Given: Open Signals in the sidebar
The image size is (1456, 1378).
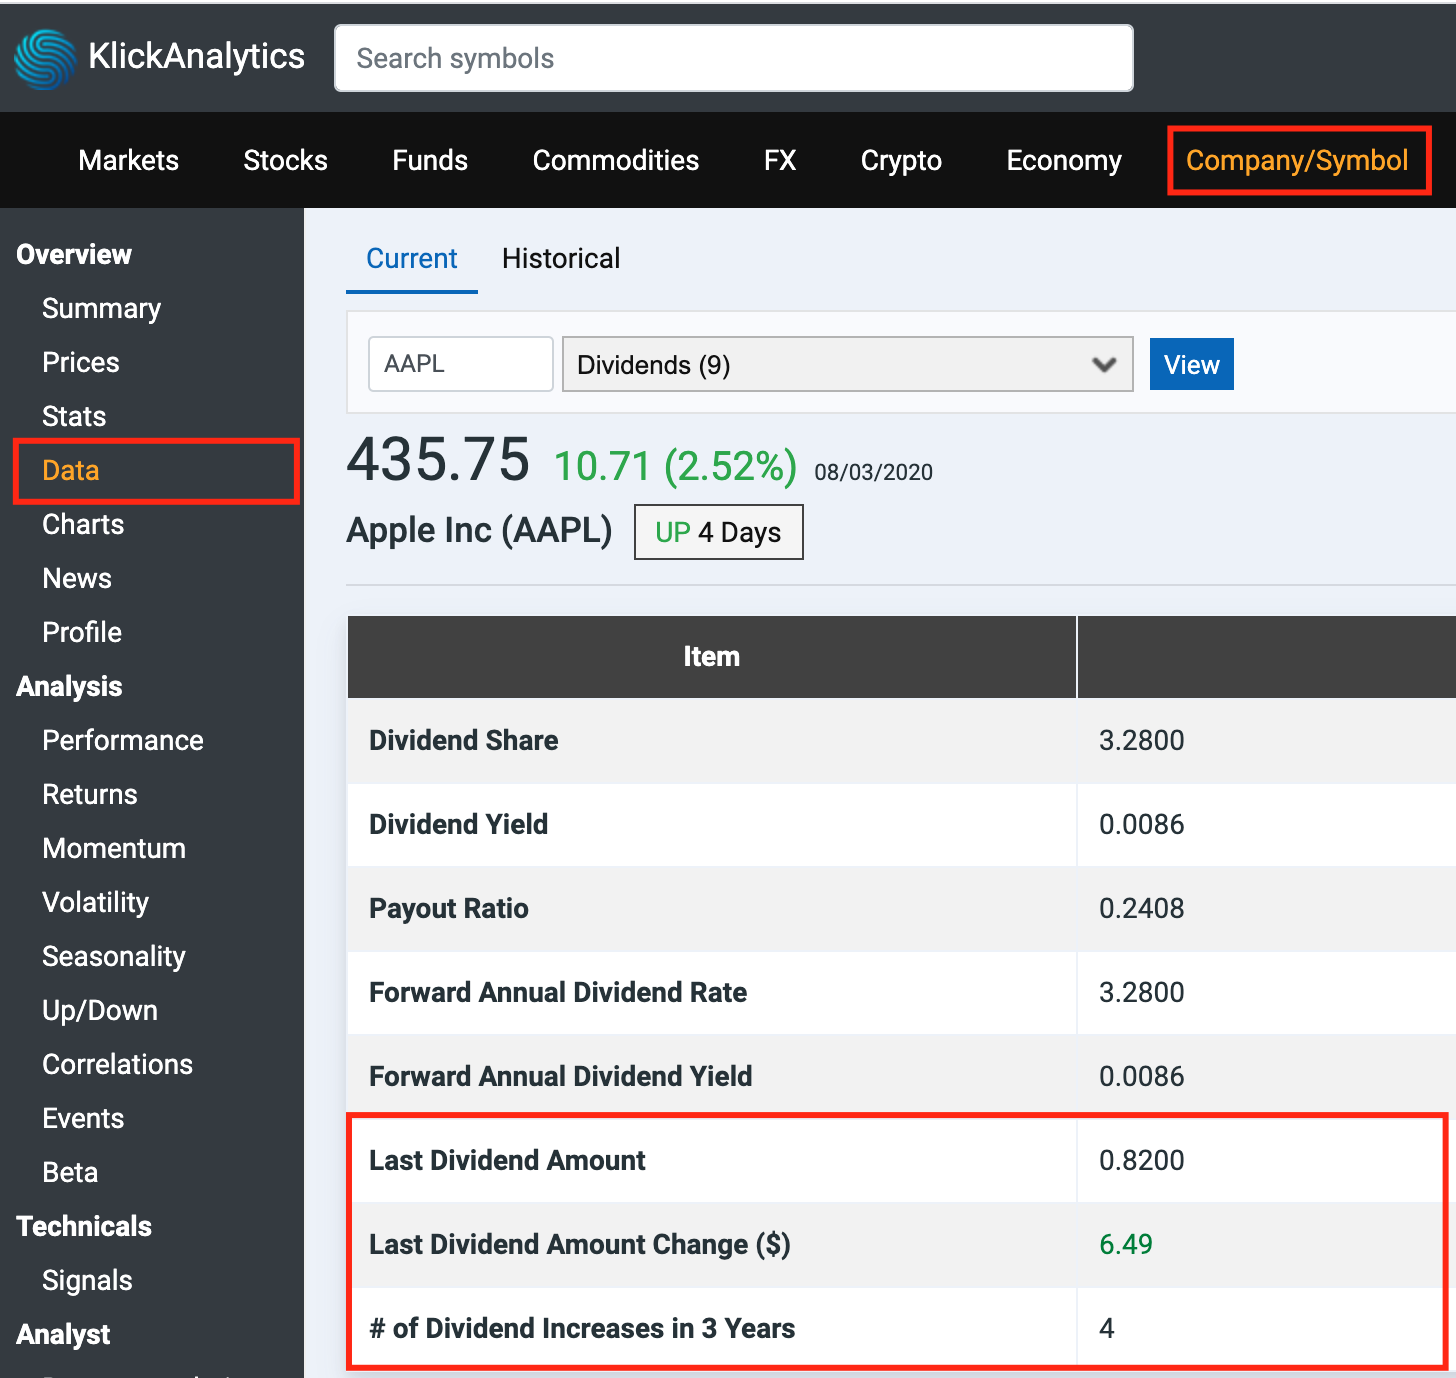Looking at the screenshot, I should [87, 1280].
